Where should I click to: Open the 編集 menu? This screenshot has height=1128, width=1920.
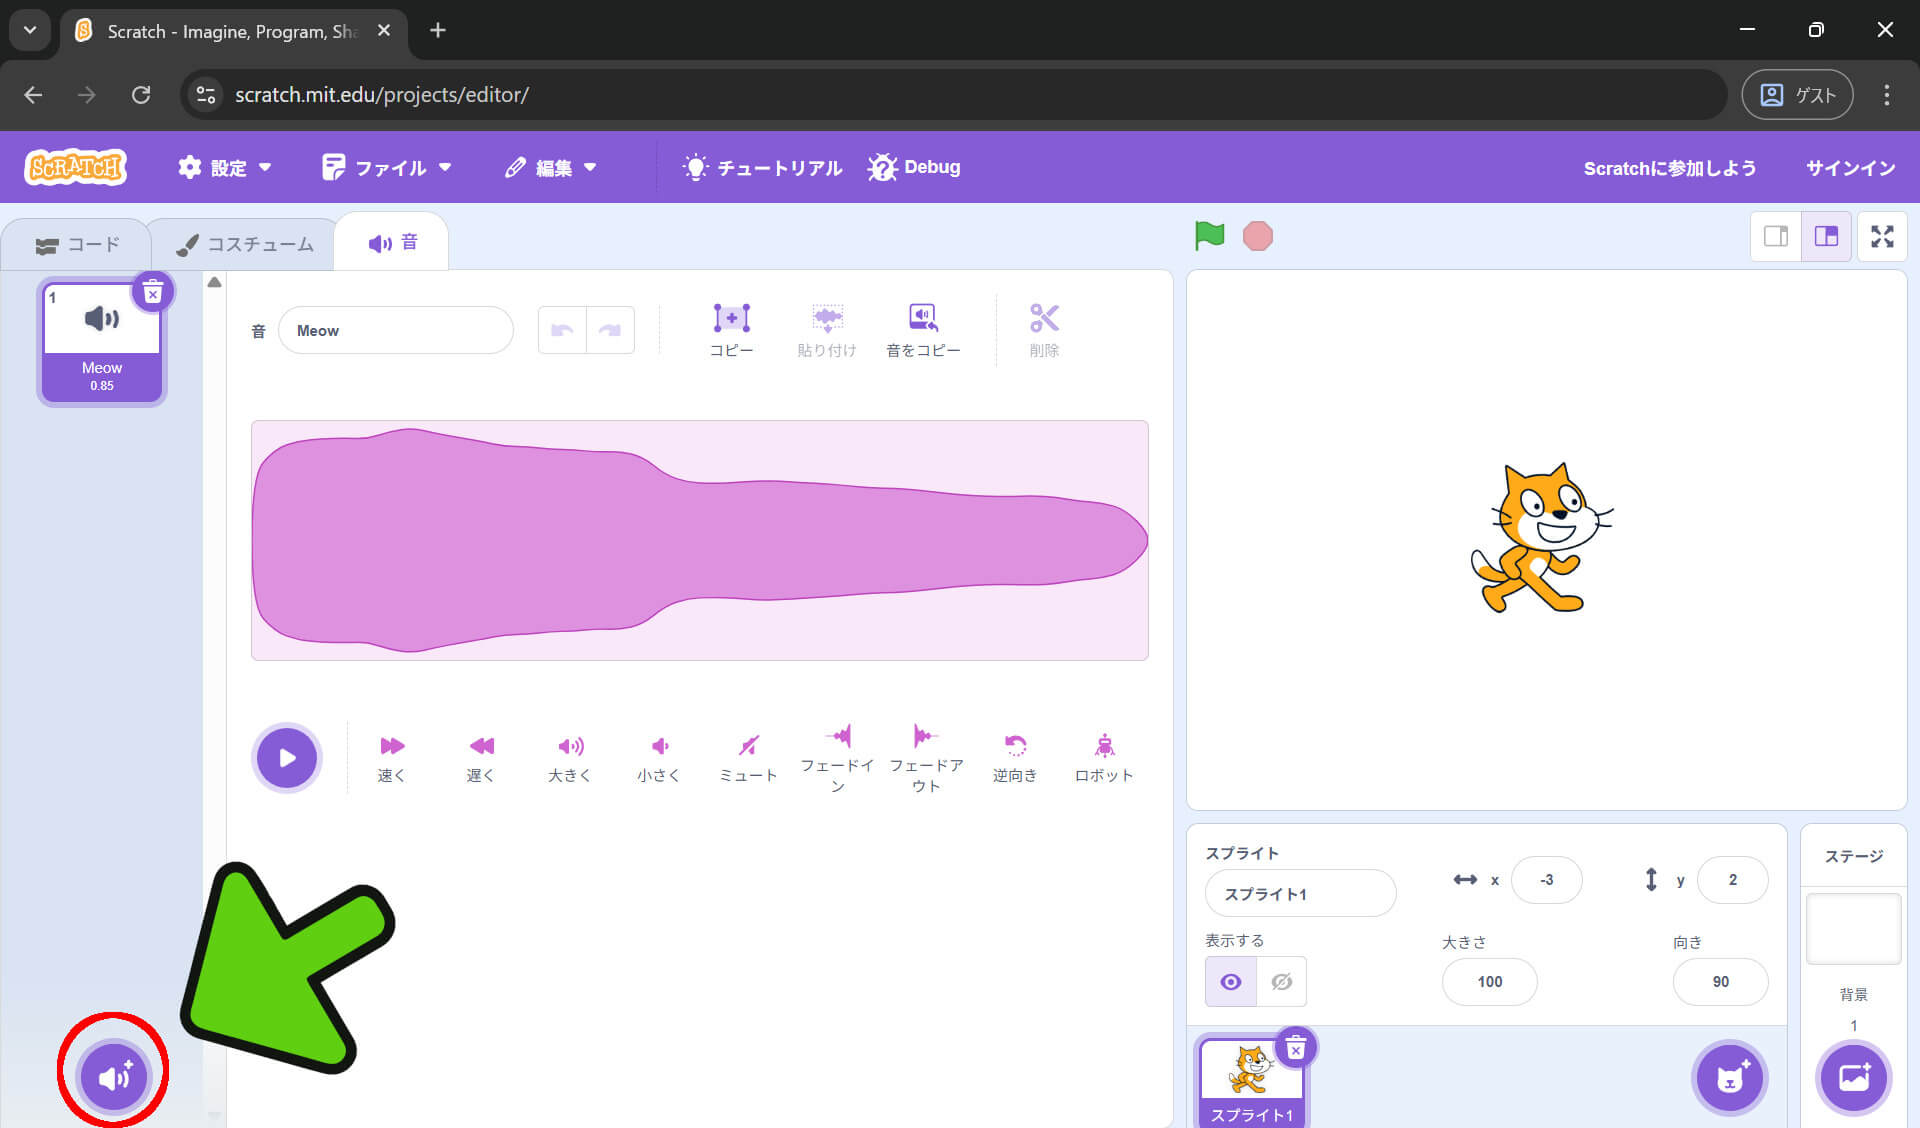coord(551,167)
